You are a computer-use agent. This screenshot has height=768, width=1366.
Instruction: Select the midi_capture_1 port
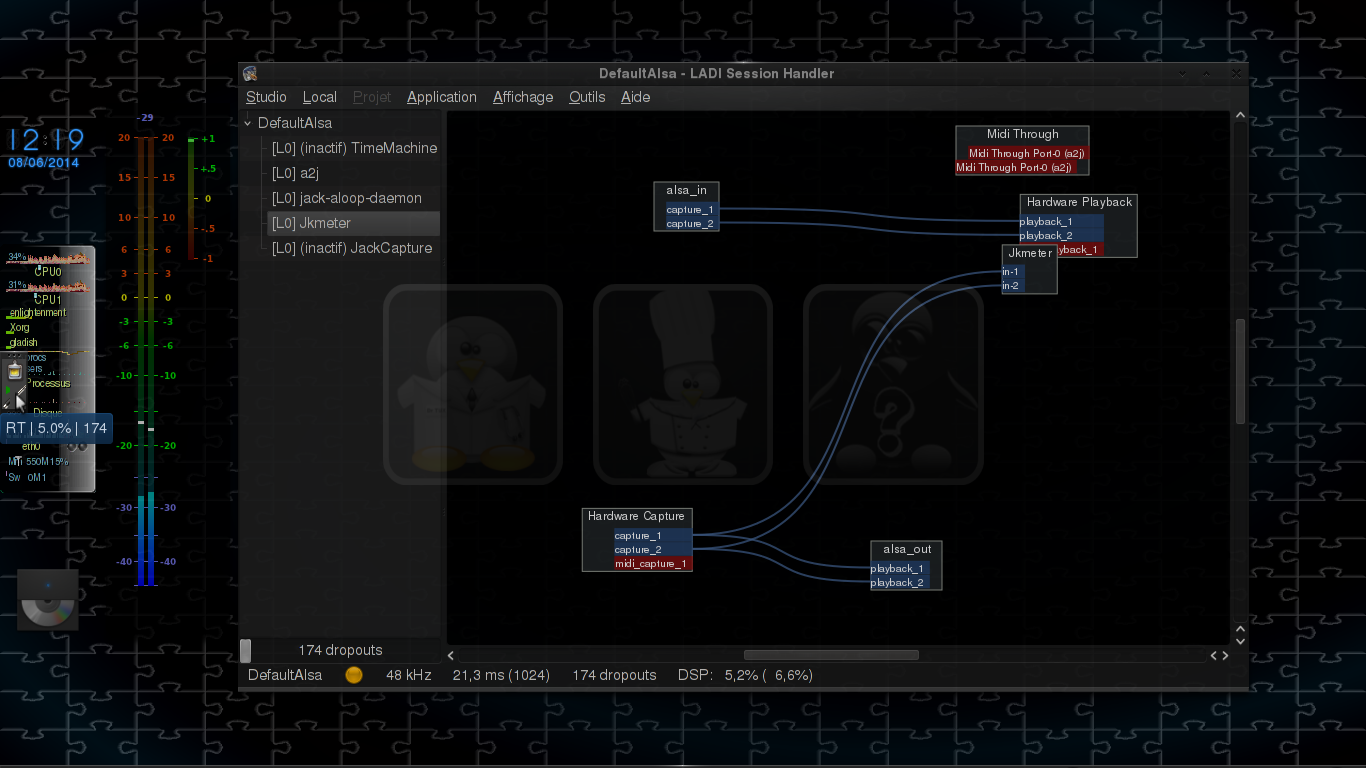(653, 564)
